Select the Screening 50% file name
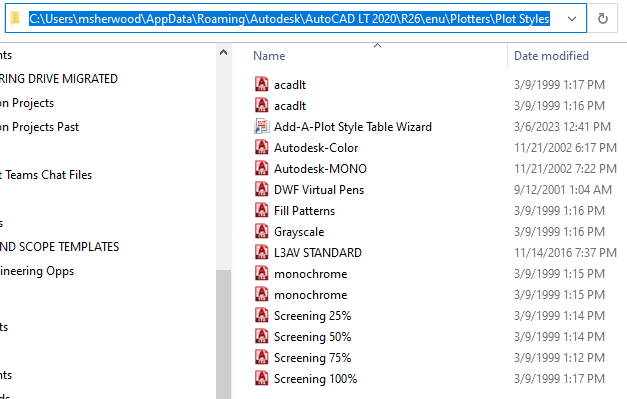This screenshot has height=399, width=627. pyautogui.click(x=312, y=337)
